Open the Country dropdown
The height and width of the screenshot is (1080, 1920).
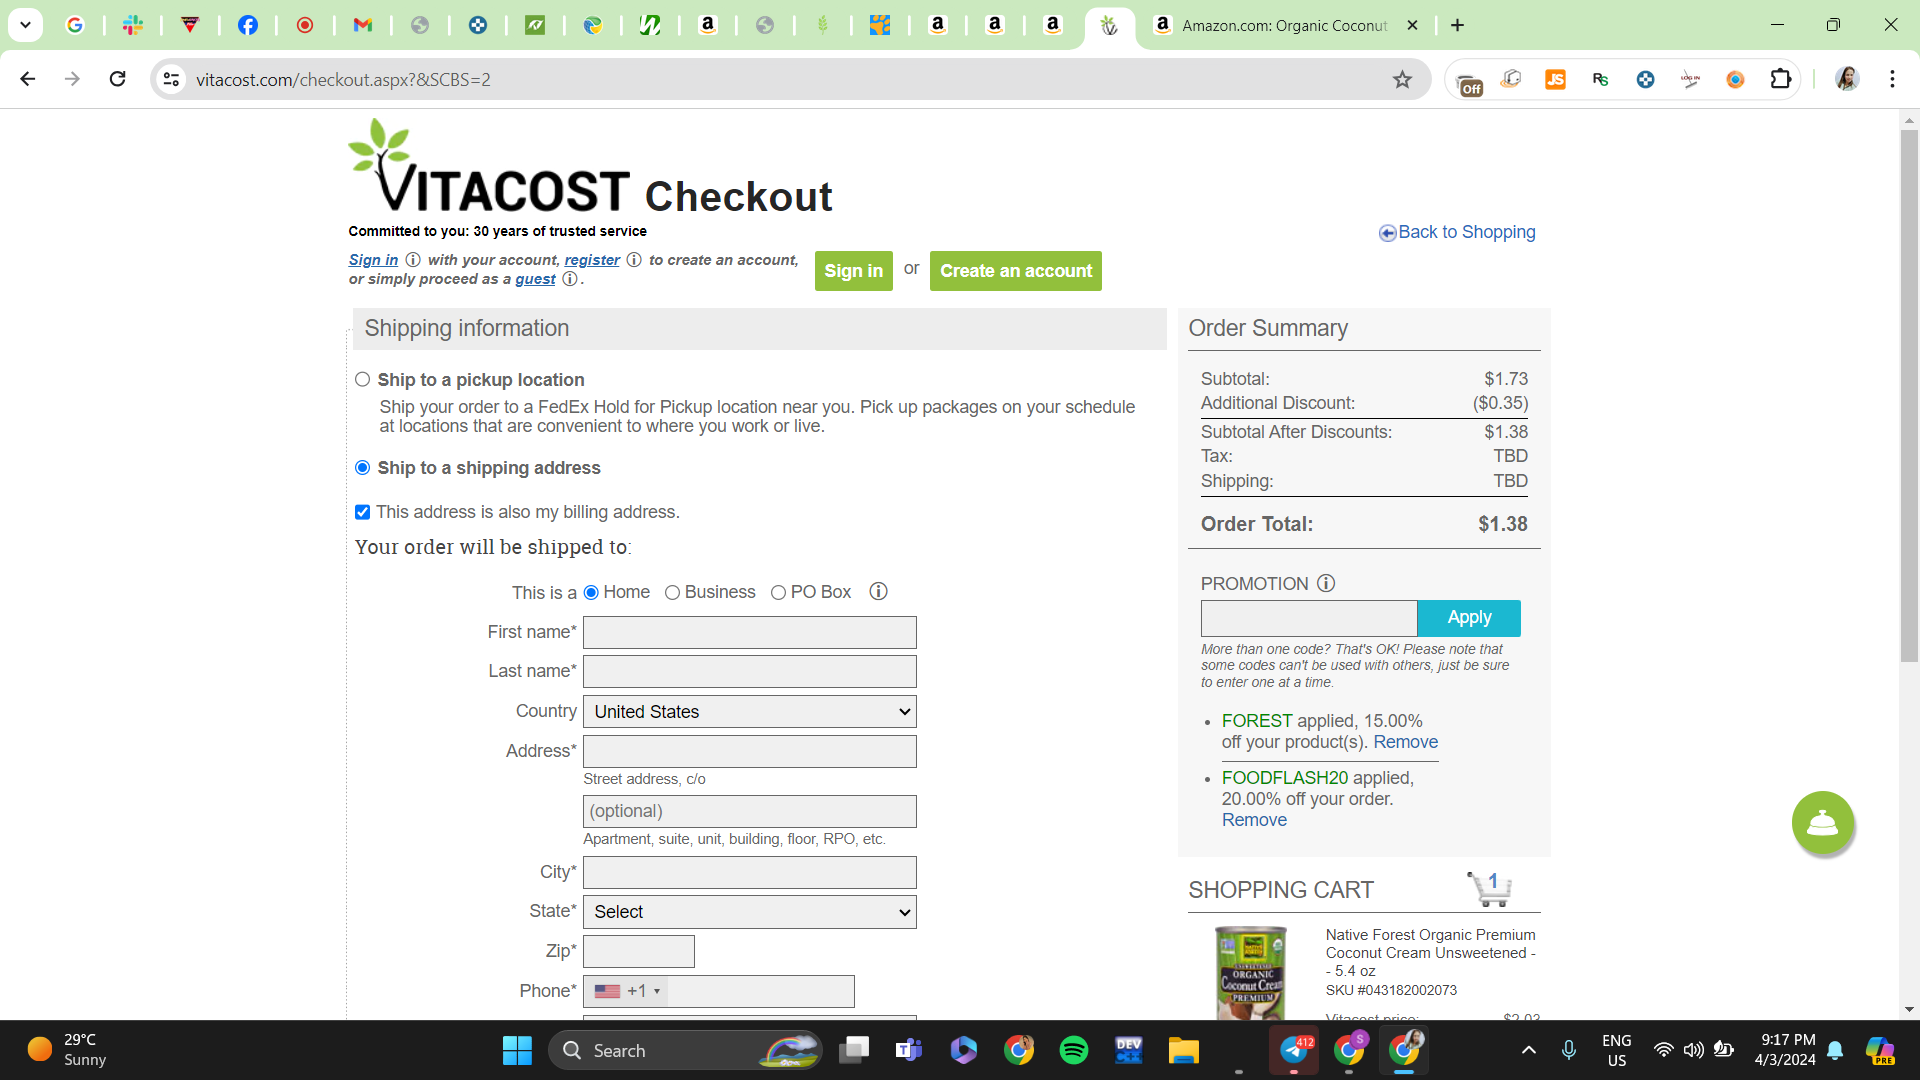pos(750,712)
